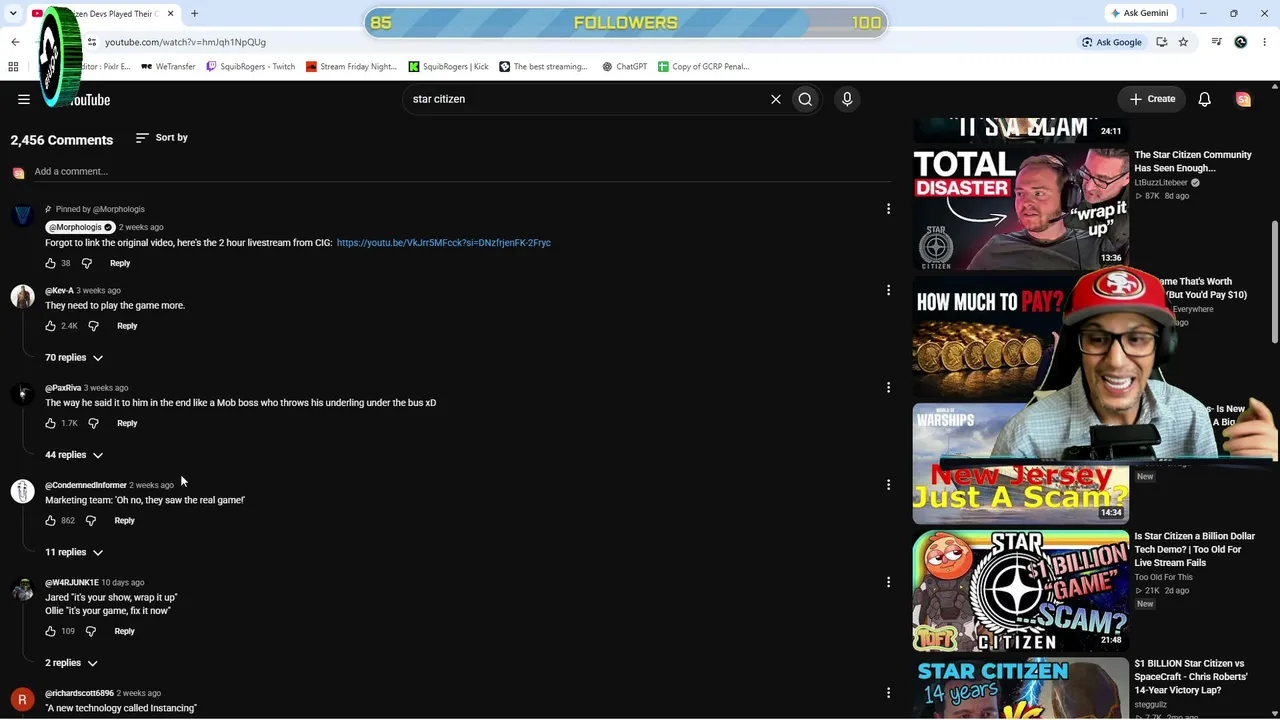Dislike the PaxRiva comment

click(x=94, y=423)
